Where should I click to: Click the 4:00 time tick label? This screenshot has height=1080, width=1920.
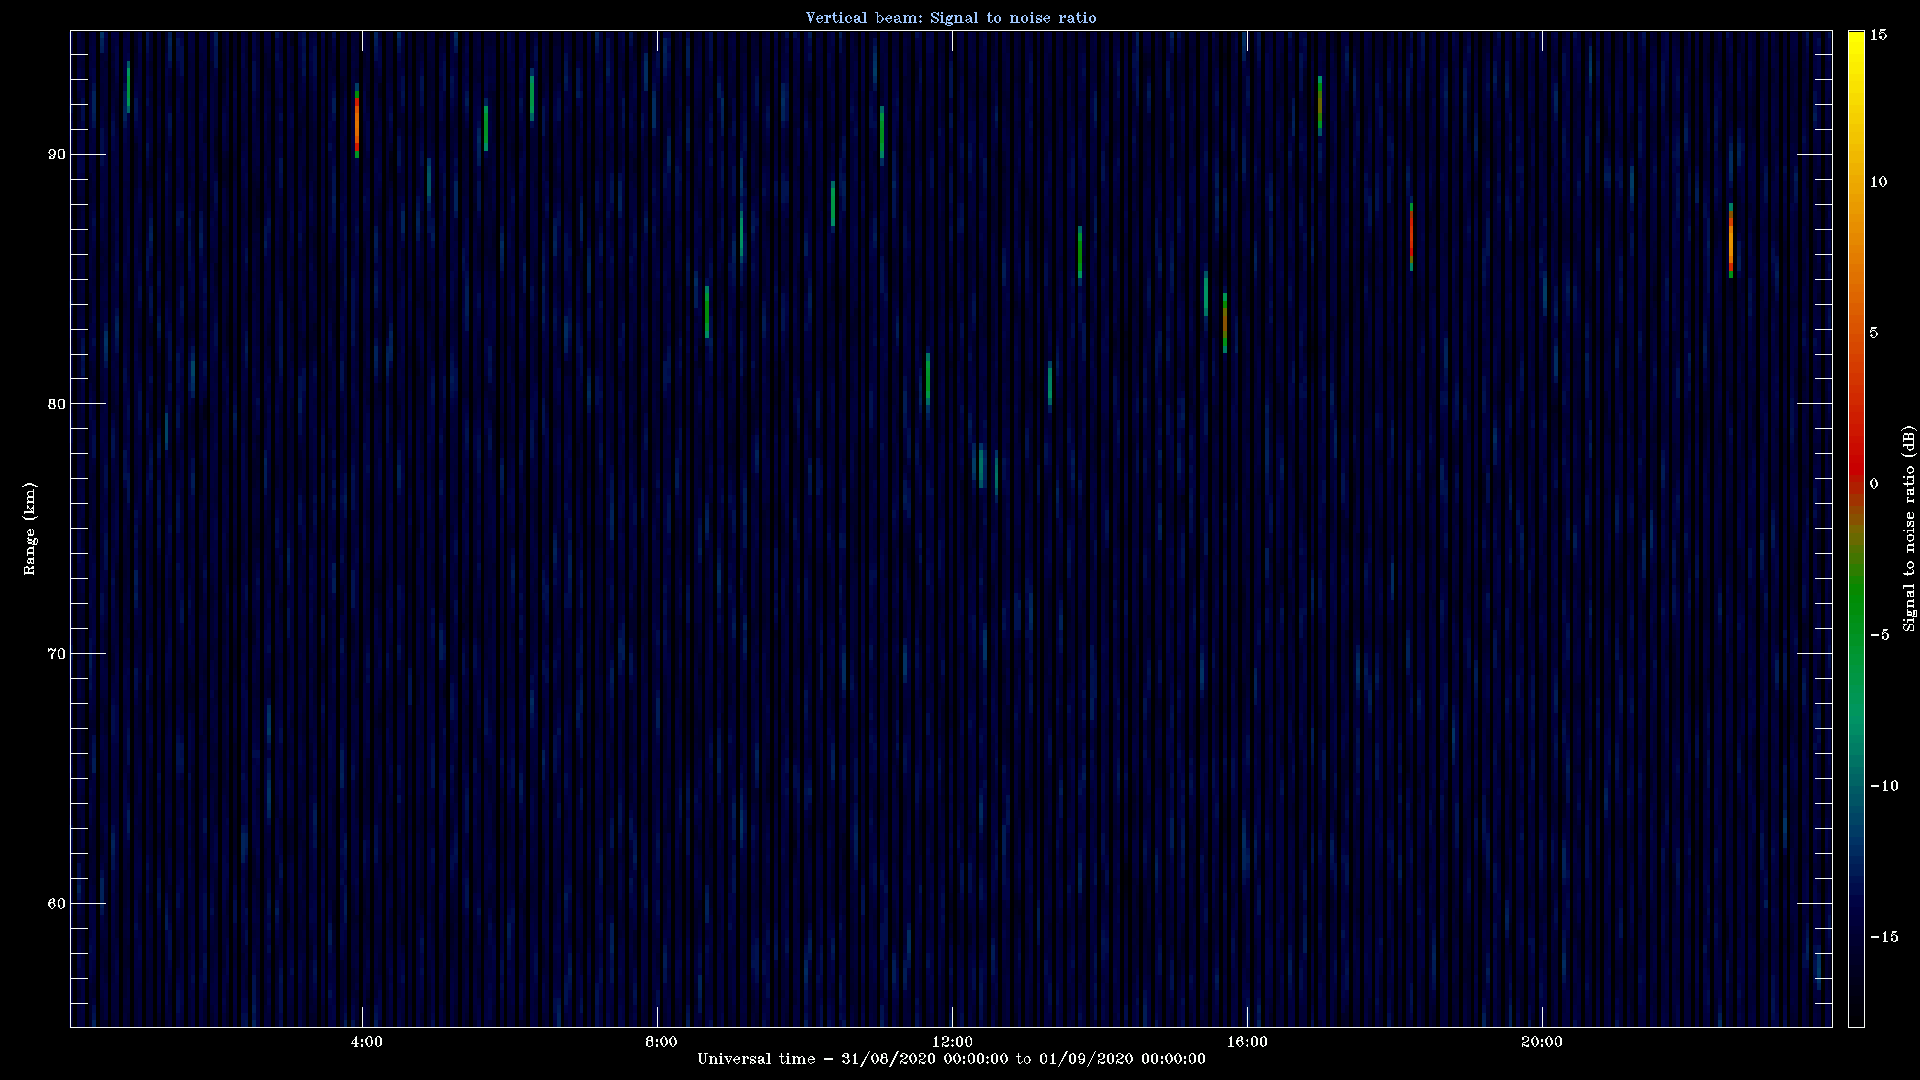tap(367, 1042)
